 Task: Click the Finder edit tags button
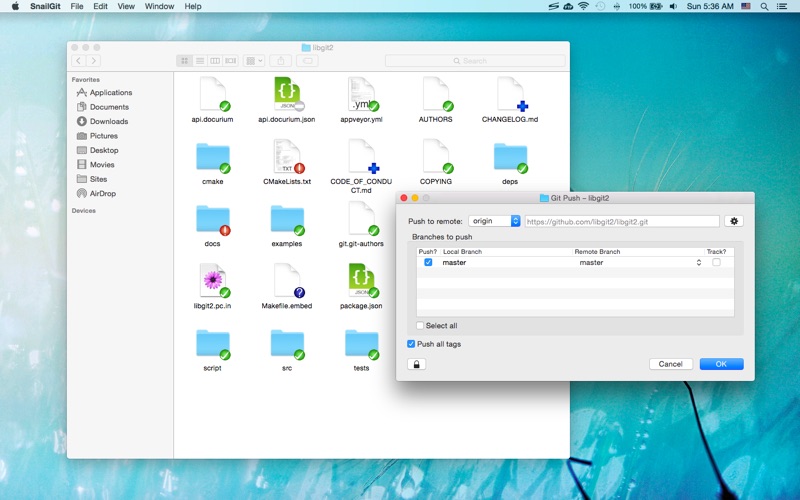click(x=308, y=61)
